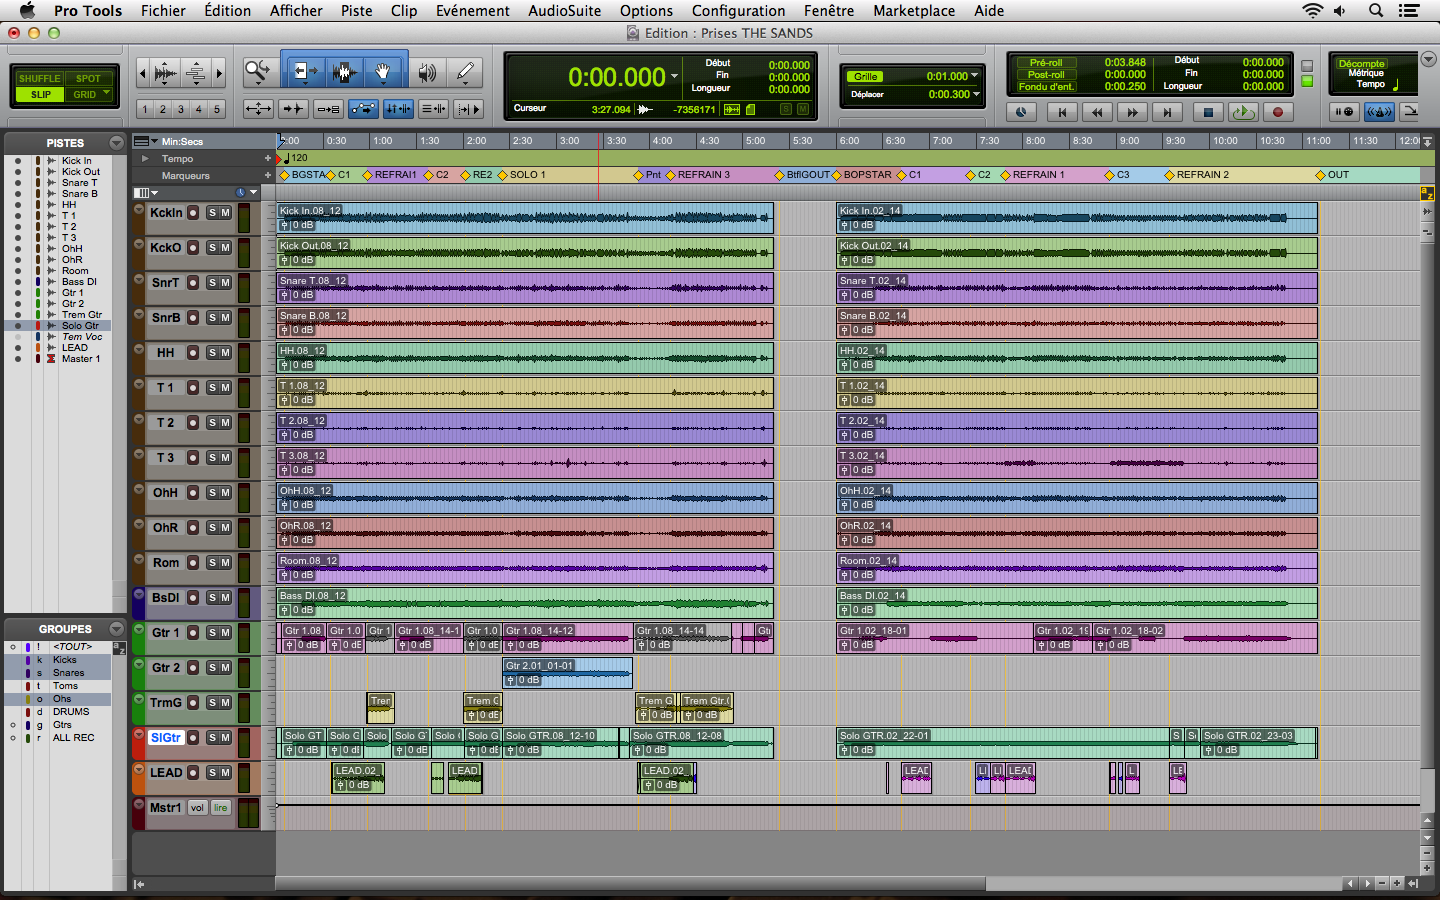
Task: Click the Link Timeline and Edit Selection icon
Action: tap(398, 109)
